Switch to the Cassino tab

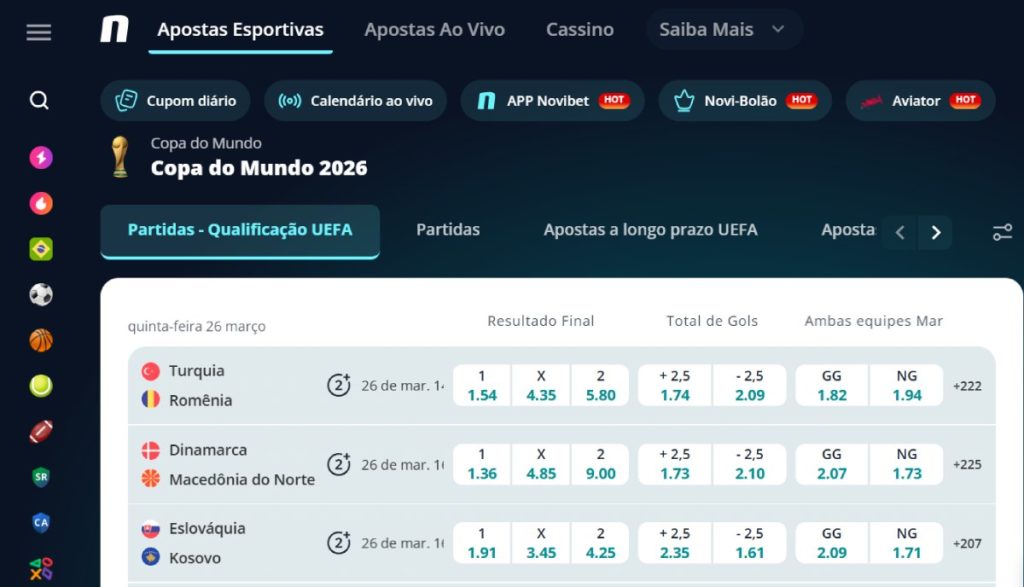point(579,29)
